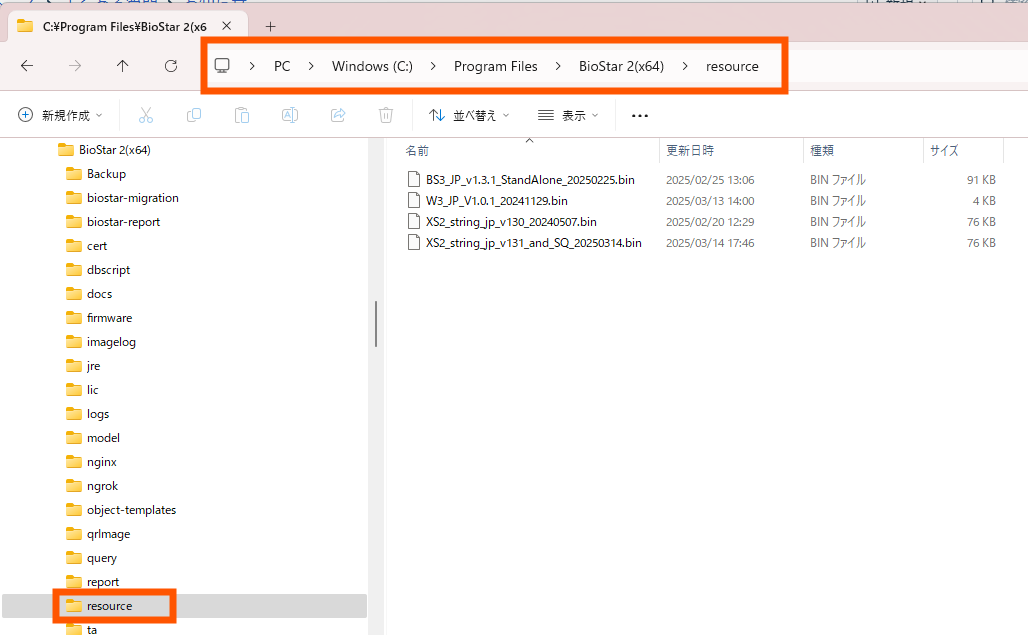The height and width of the screenshot is (635, 1028).
Task: Click file icon of XS2_string_jp_v130_20240507.bin
Action: 414,221
